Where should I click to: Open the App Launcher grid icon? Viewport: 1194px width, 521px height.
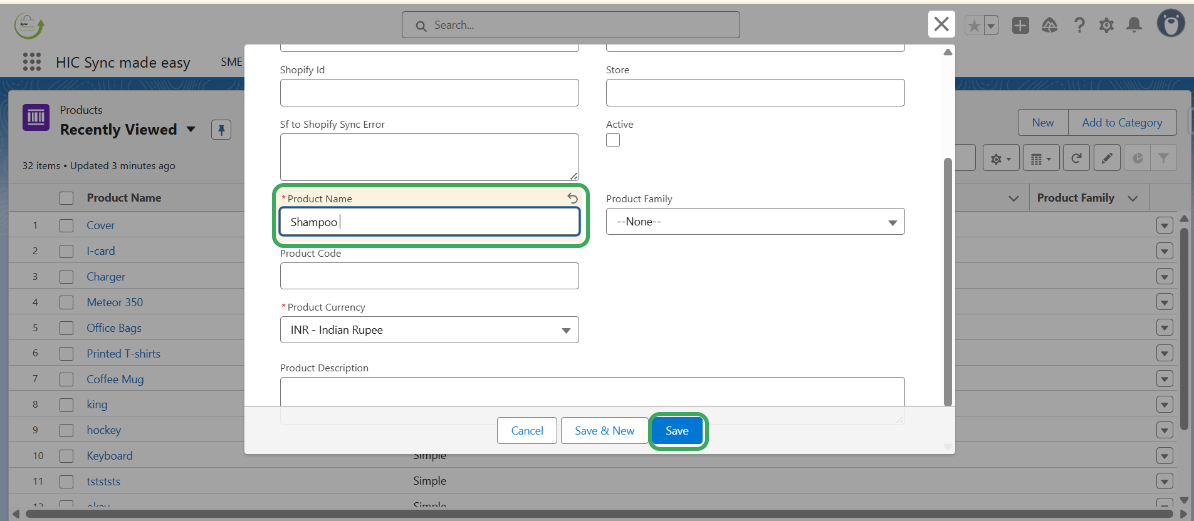tap(32, 62)
